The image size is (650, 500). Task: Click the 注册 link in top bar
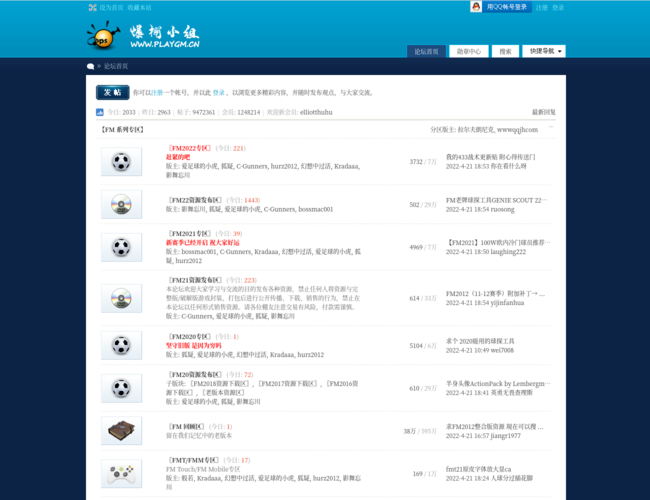coord(542,7)
